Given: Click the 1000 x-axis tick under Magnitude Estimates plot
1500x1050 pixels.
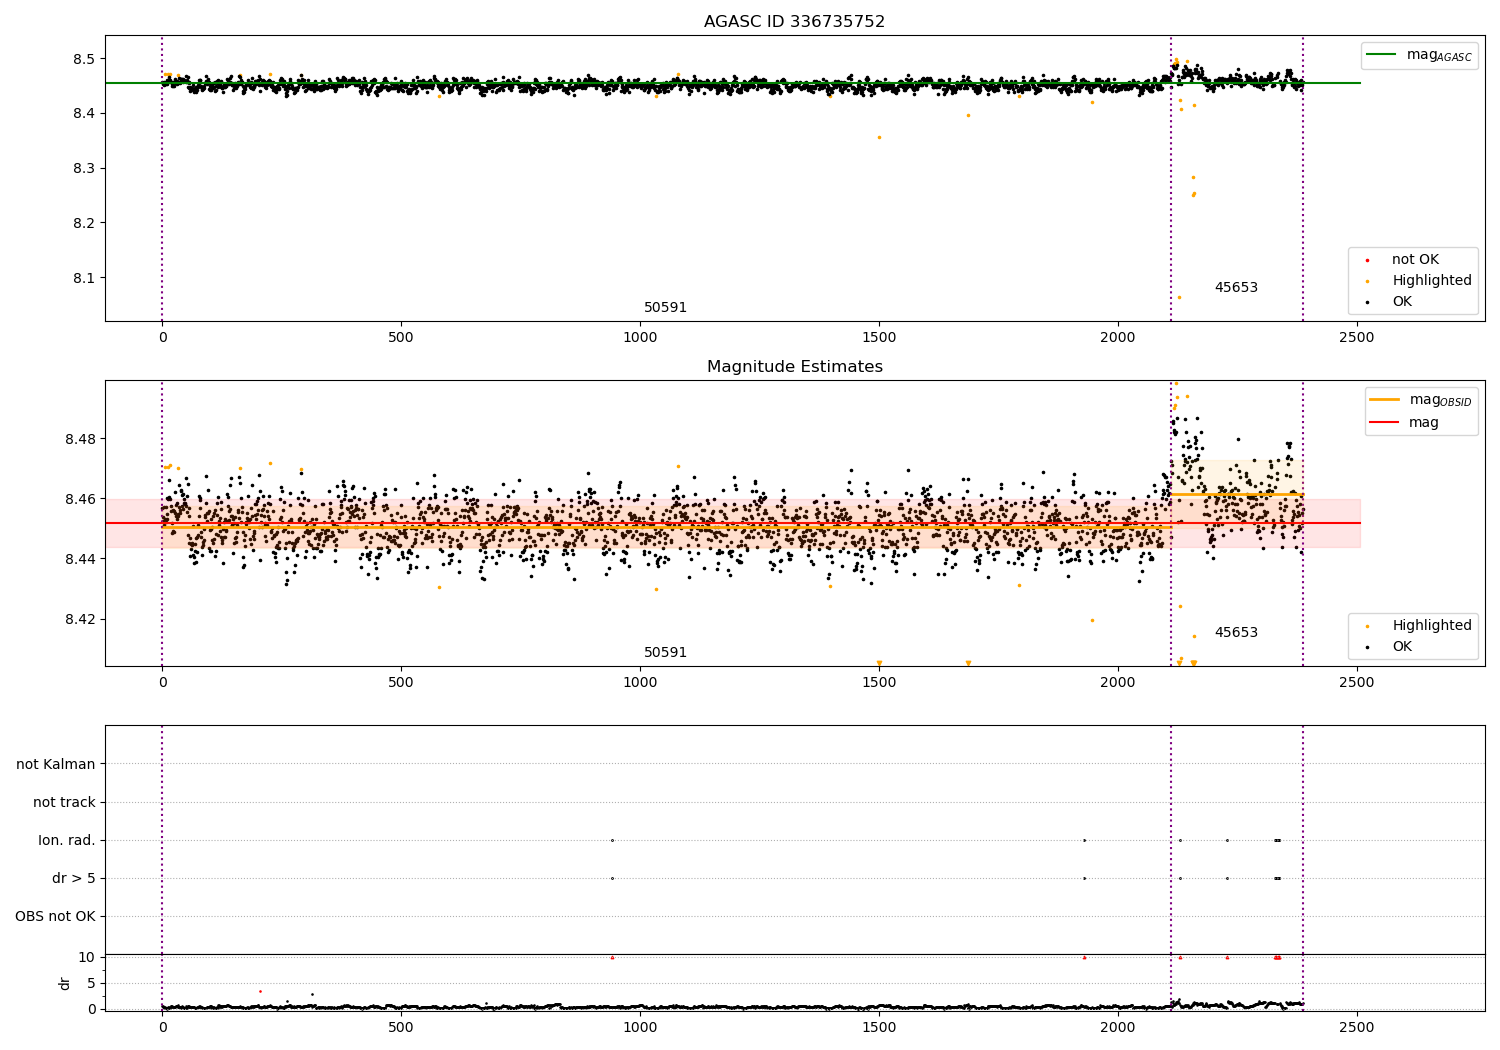Looking at the screenshot, I should click(640, 683).
